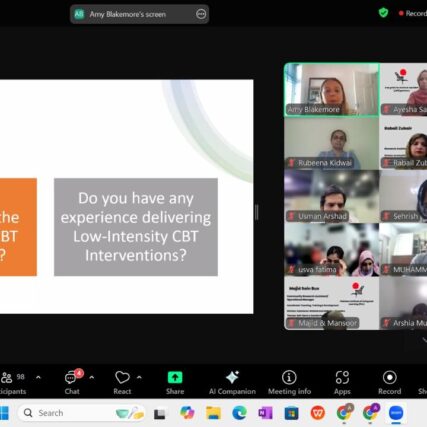Select usva fatima's video tile
This screenshot has height=427, width=427.
[x=332, y=250]
